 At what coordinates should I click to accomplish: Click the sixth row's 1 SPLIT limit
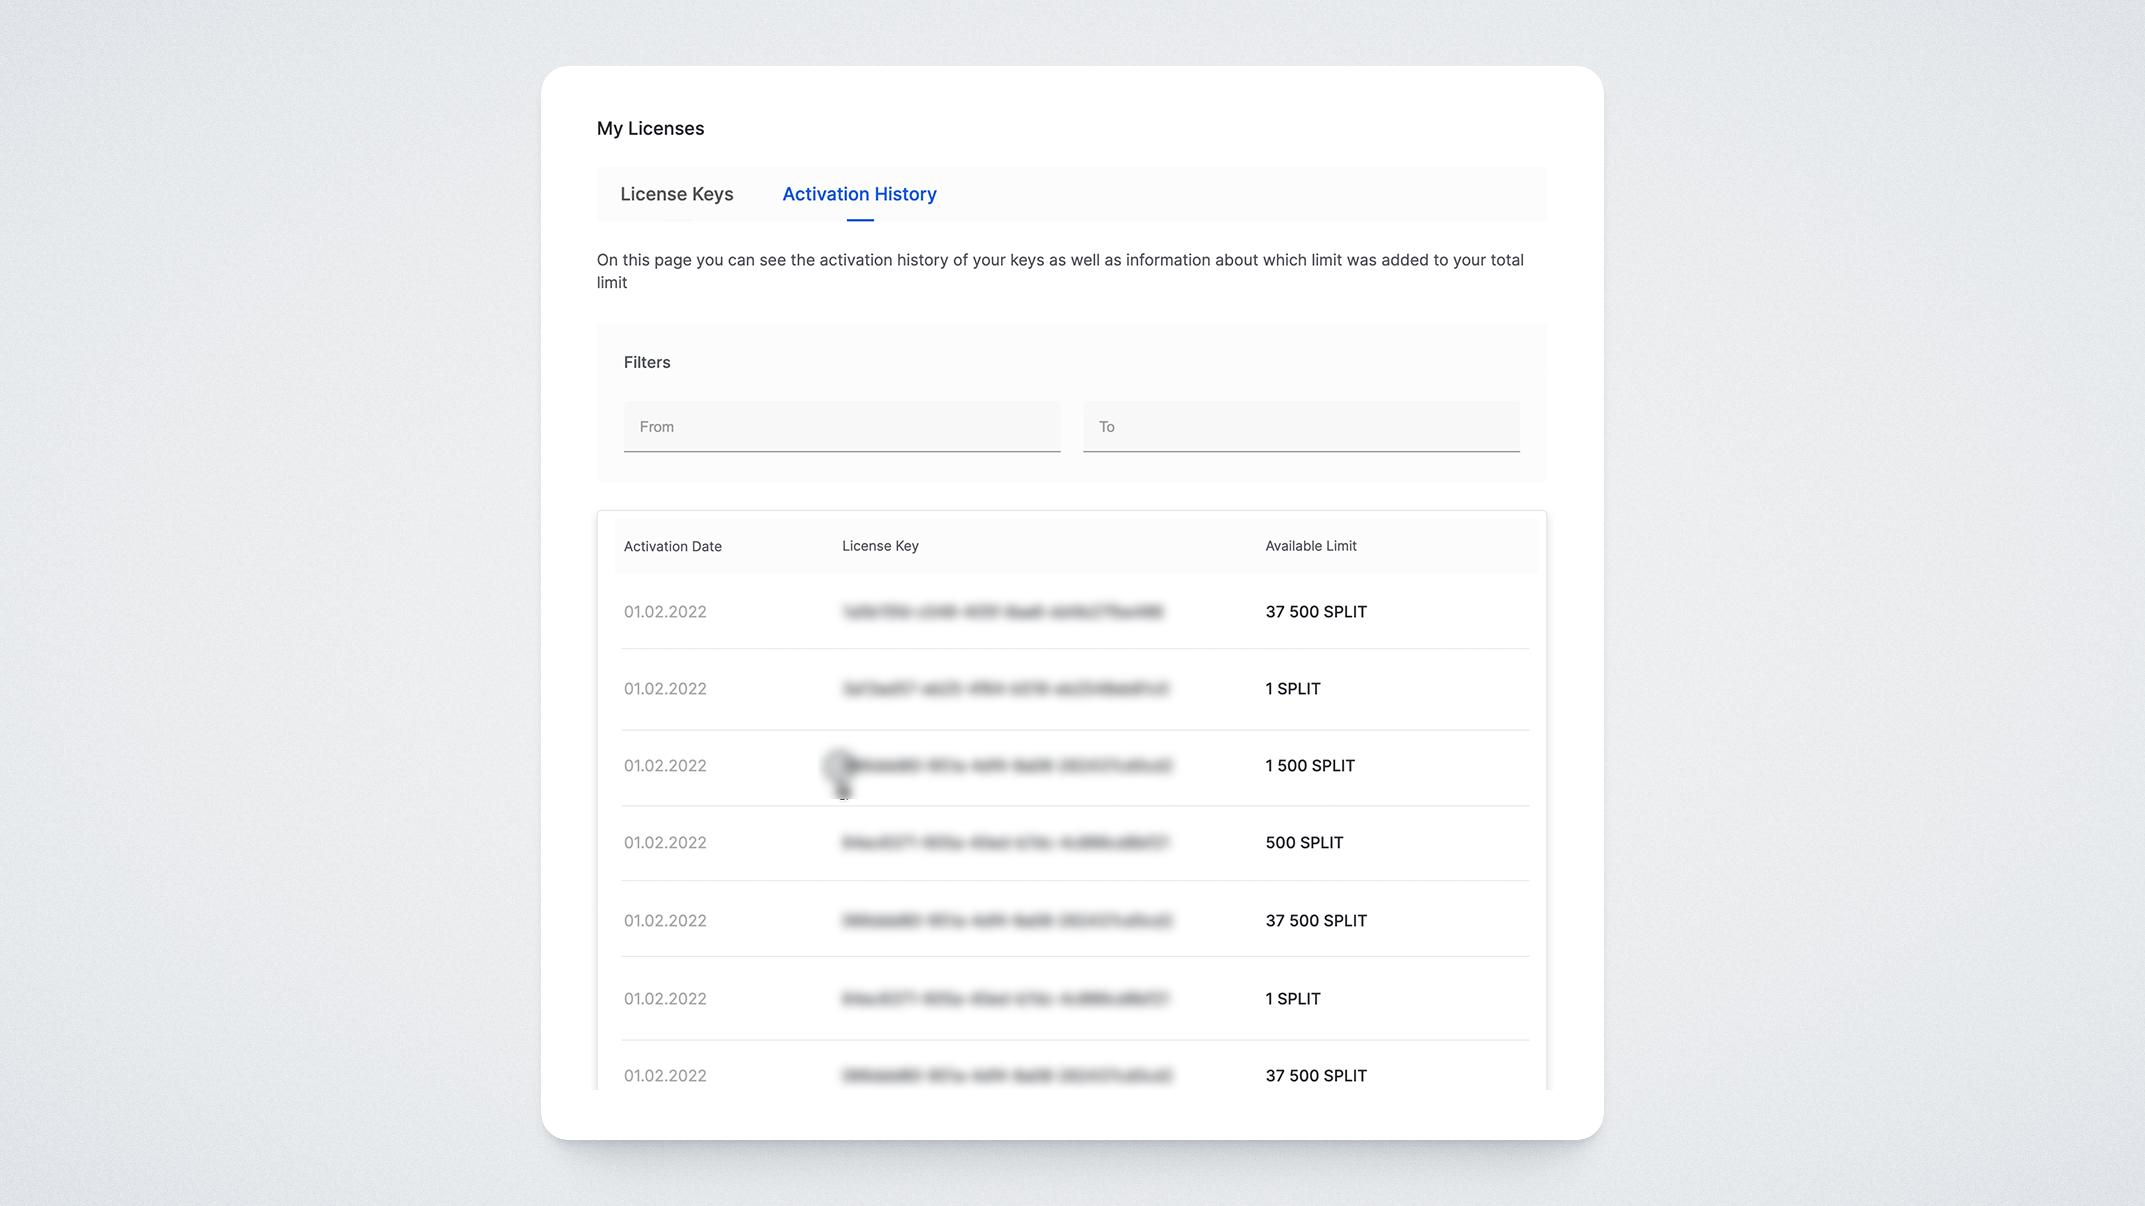1292,999
